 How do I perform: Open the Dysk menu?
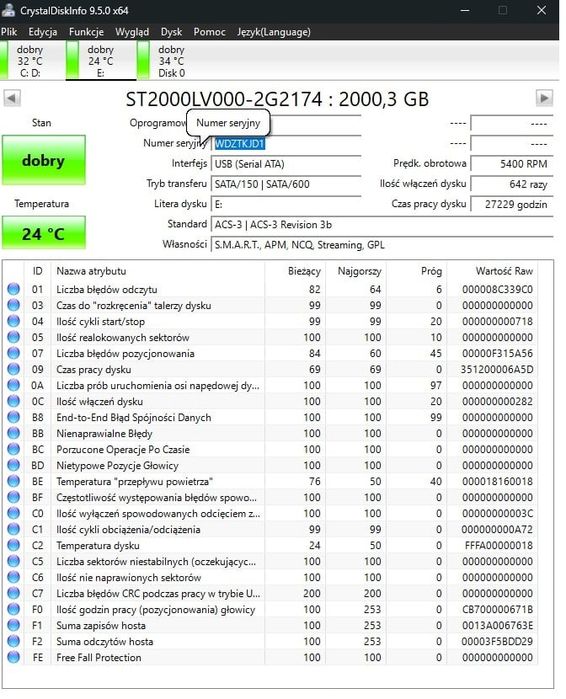(x=171, y=32)
